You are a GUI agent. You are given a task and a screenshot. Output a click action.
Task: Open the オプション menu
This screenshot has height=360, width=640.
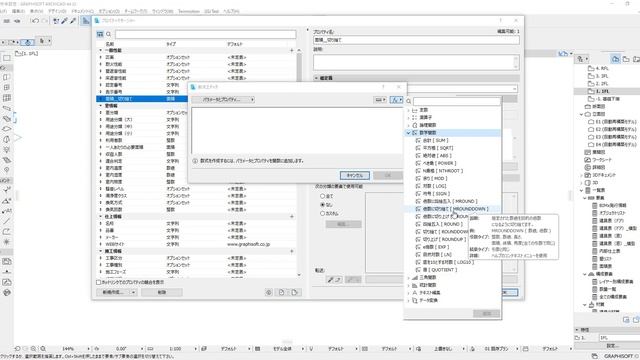[x=109, y=11]
